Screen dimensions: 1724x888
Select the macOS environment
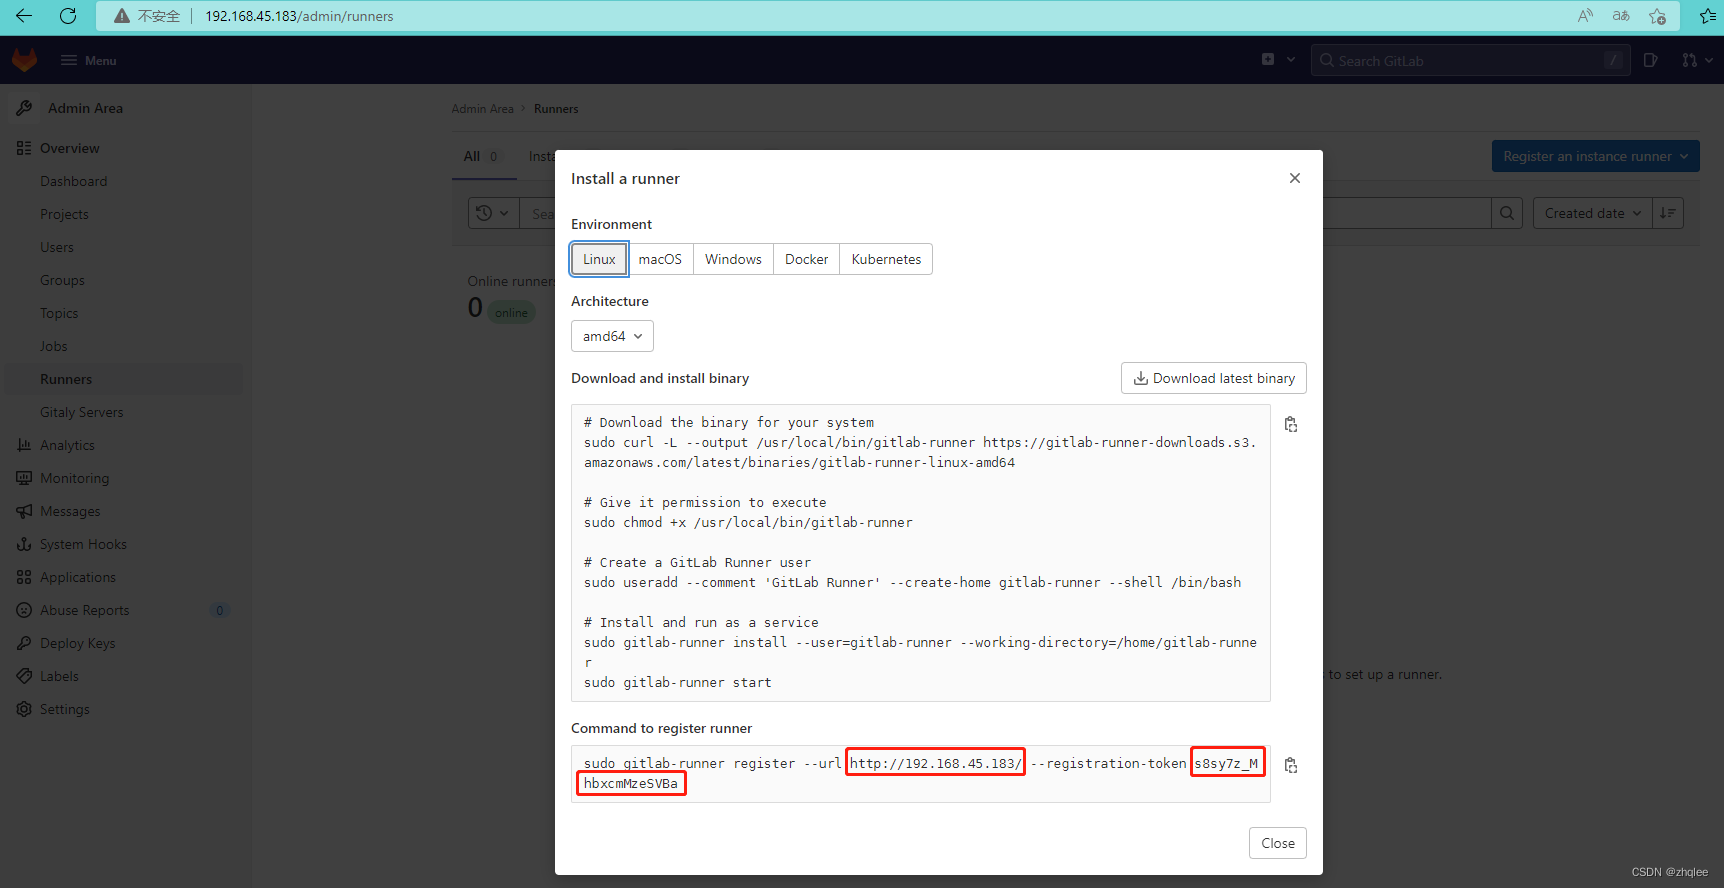coord(660,259)
